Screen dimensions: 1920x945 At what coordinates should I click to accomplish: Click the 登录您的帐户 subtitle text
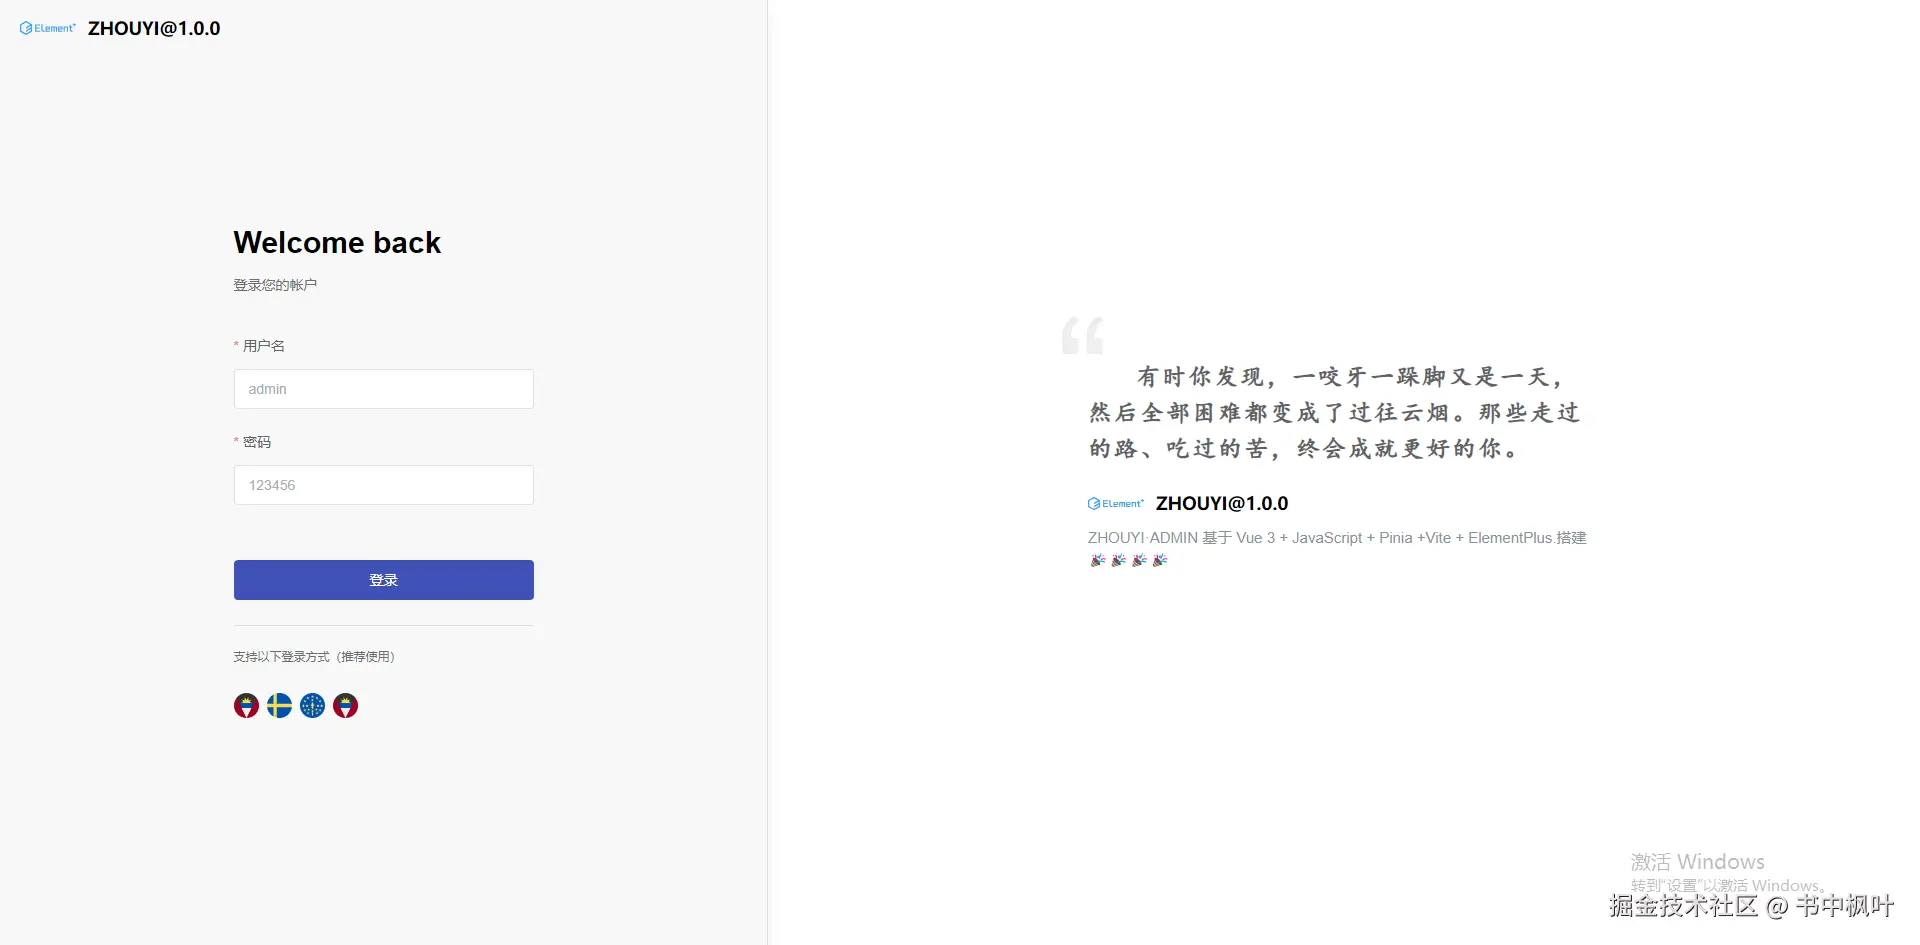(x=275, y=285)
